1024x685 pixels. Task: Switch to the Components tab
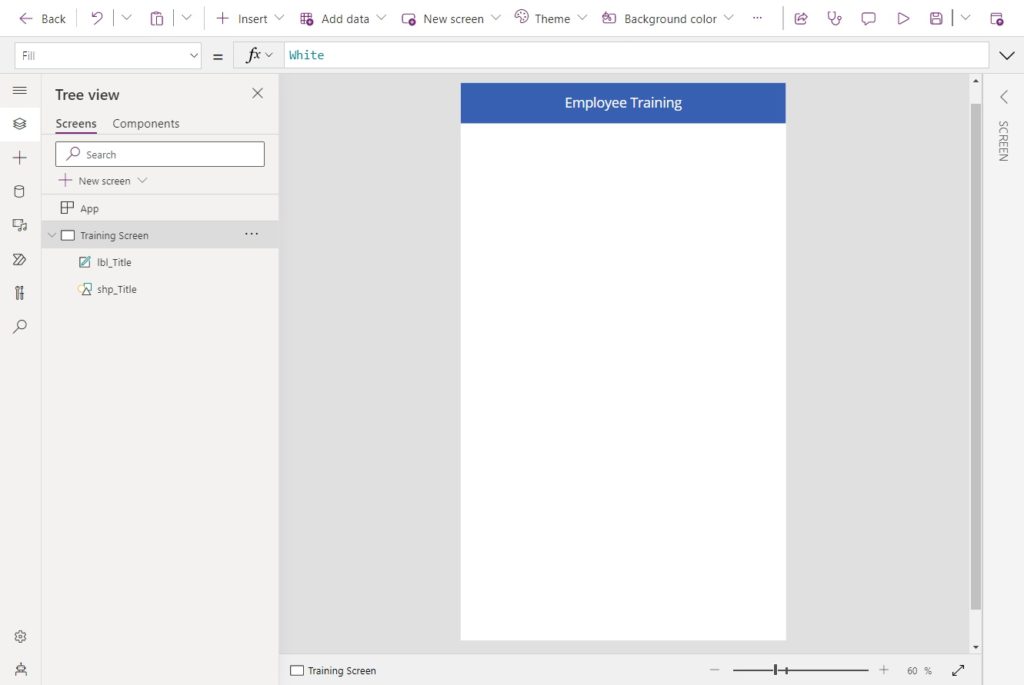pos(146,123)
